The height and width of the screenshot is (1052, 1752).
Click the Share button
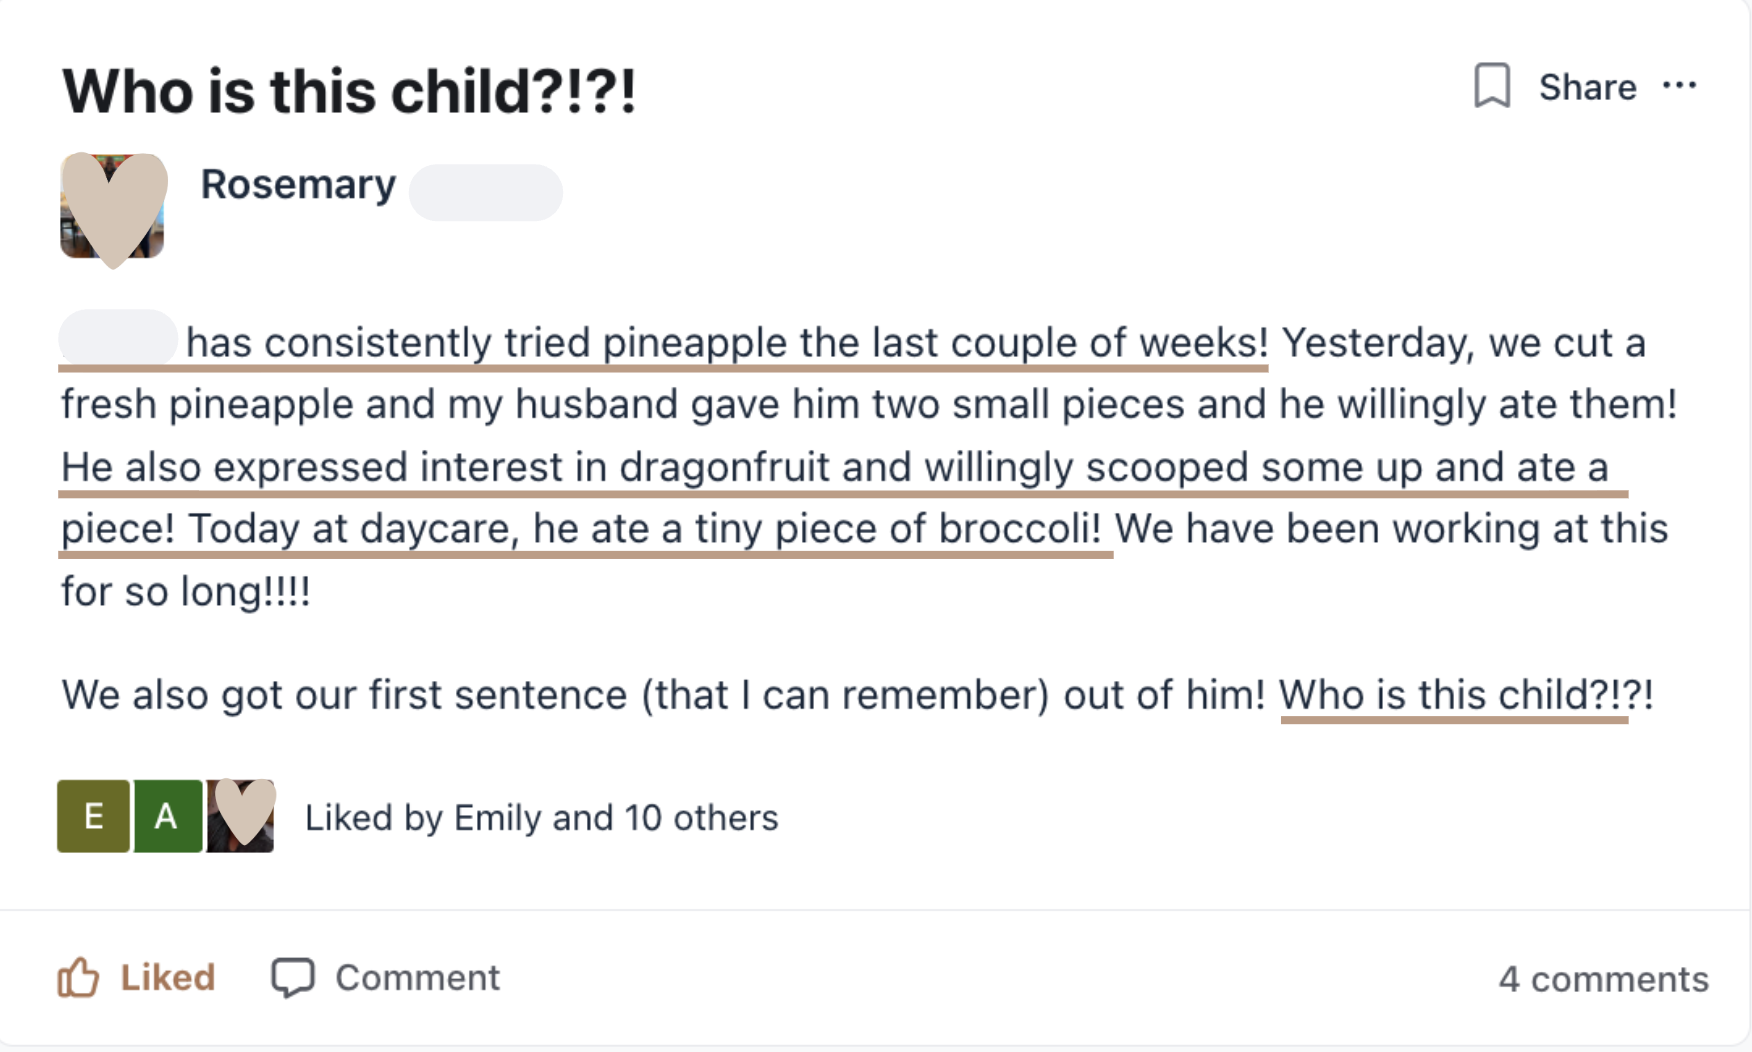pyautogui.click(x=1587, y=88)
